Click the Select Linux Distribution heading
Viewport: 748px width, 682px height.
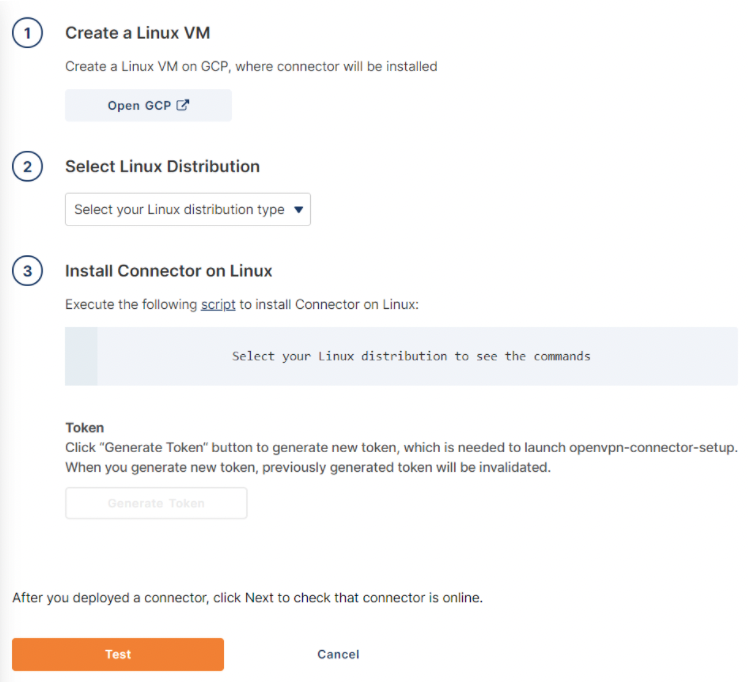[x=162, y=167]
